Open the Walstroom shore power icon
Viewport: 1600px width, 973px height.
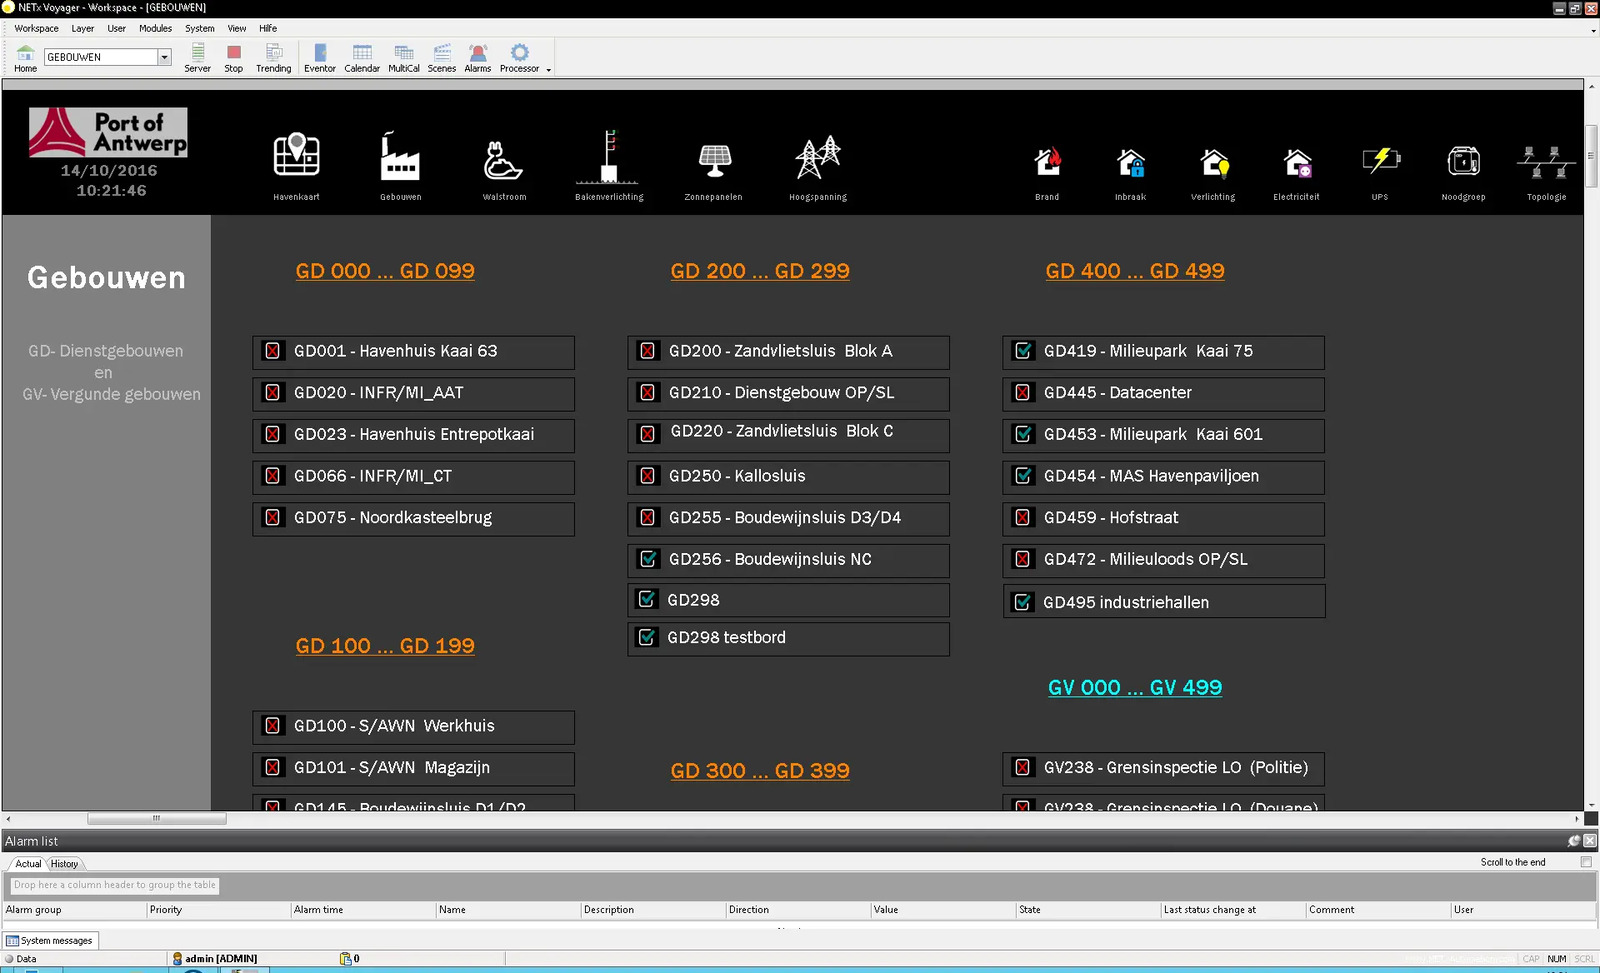pyautogui.click(x=504, y=158)
